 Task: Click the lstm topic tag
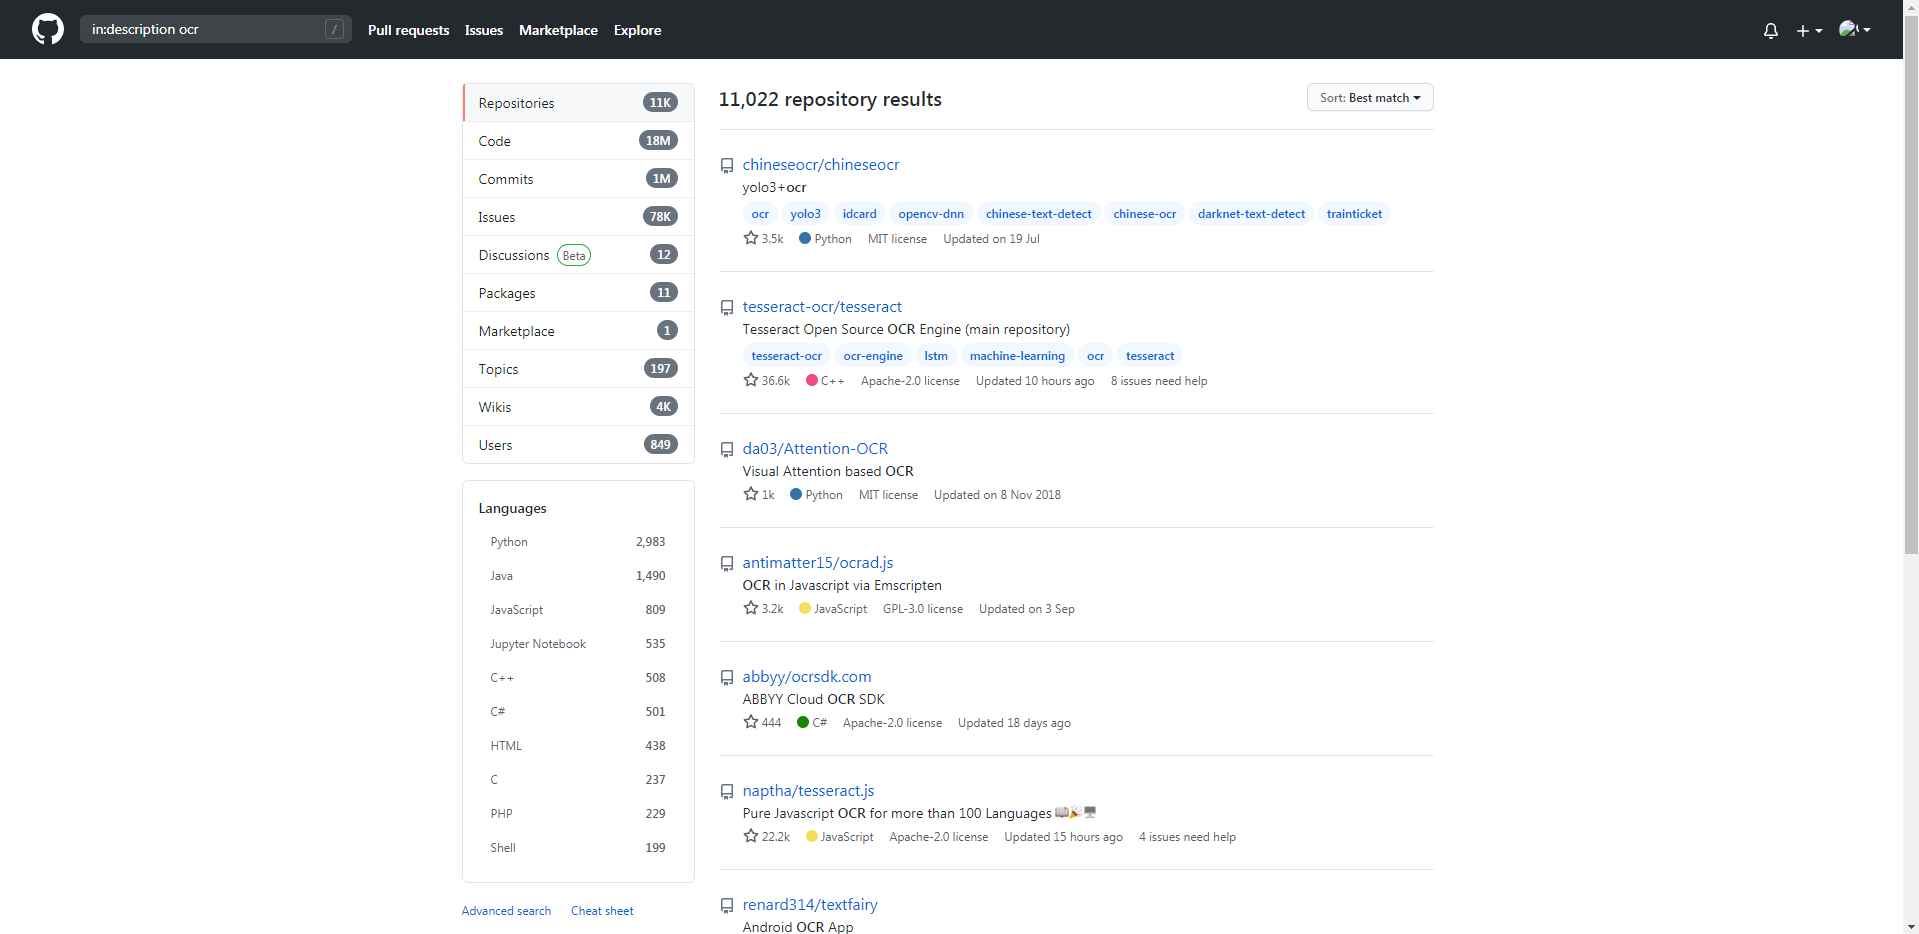[936, 356]
